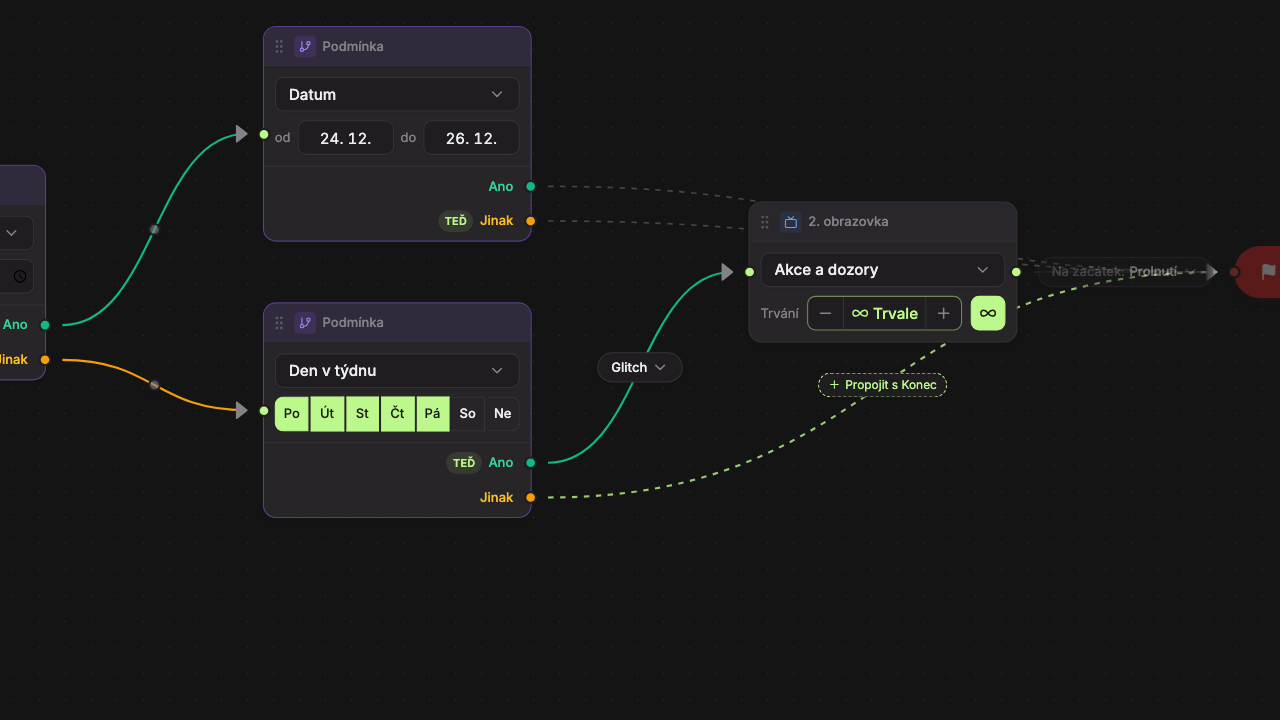Click the TEĎ badge next to Jinak
Screen dimensions: 1280x720
tap(456, 221)
